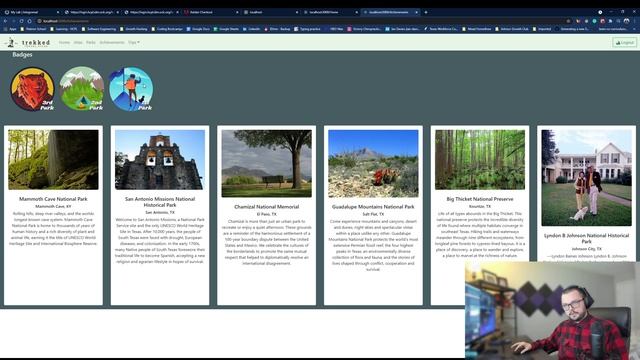
Task: Open the LinkedIn bookmark
Action: 251,29
